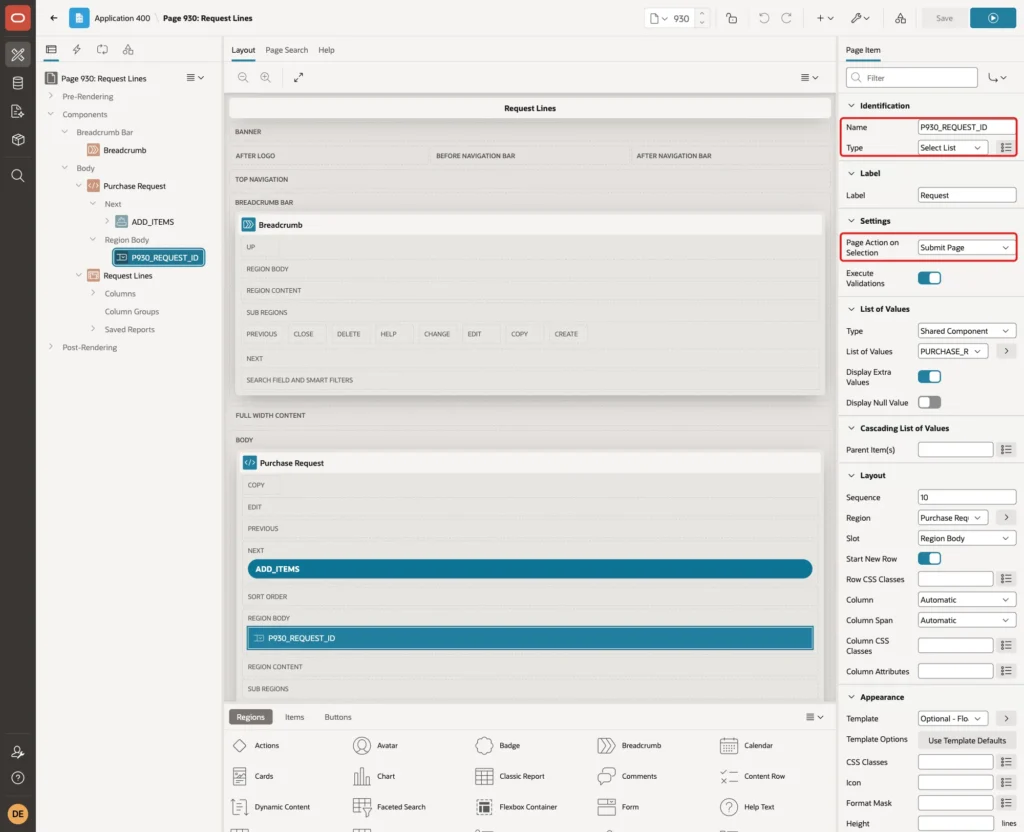Select the Request Lines region in tree
This screenshot has height=832, width=1024.
(x=127, y=276)
